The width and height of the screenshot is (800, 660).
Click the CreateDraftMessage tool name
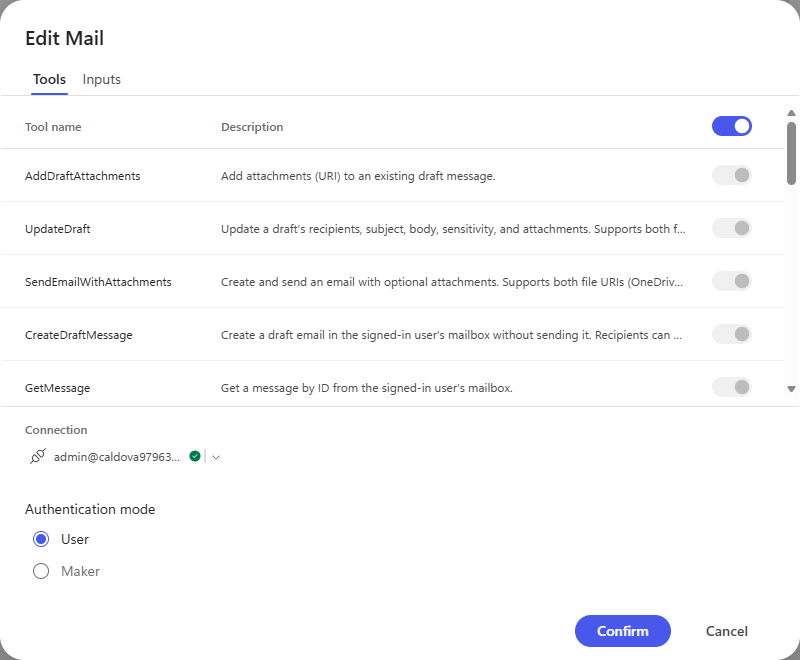[79, 335]
